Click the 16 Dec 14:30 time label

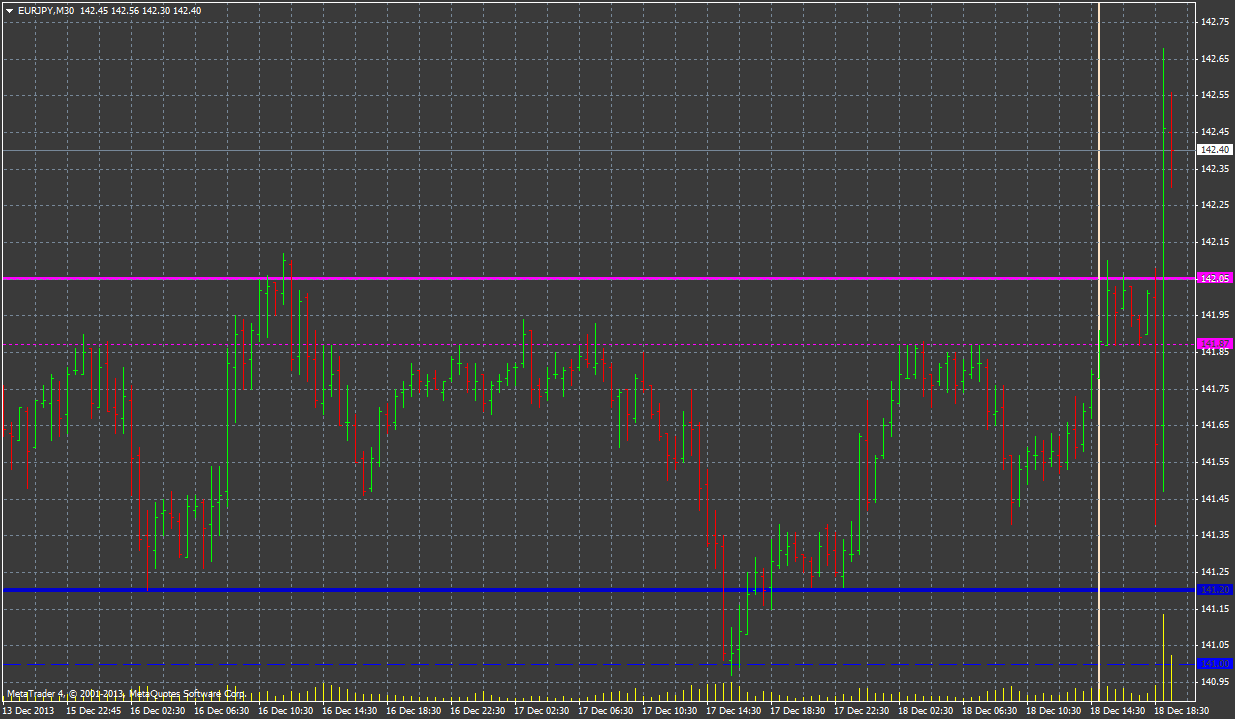(x=350, y=711)
